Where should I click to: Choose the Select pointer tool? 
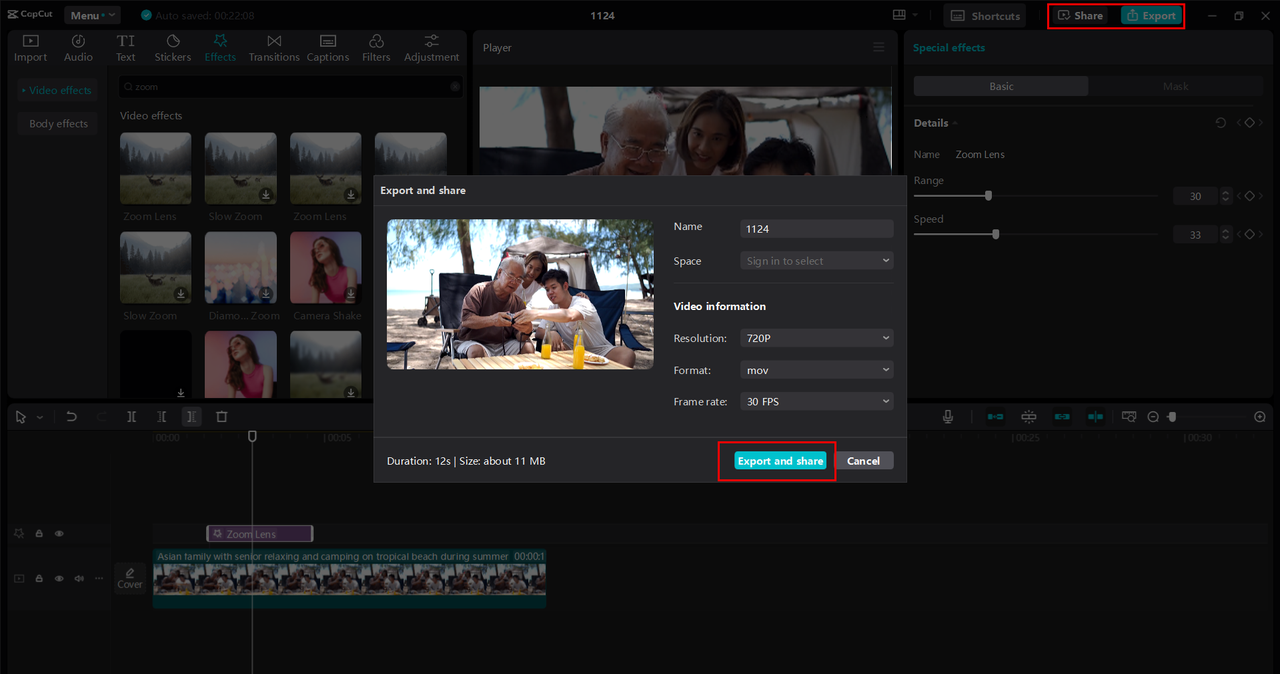(x=21, y=417)
